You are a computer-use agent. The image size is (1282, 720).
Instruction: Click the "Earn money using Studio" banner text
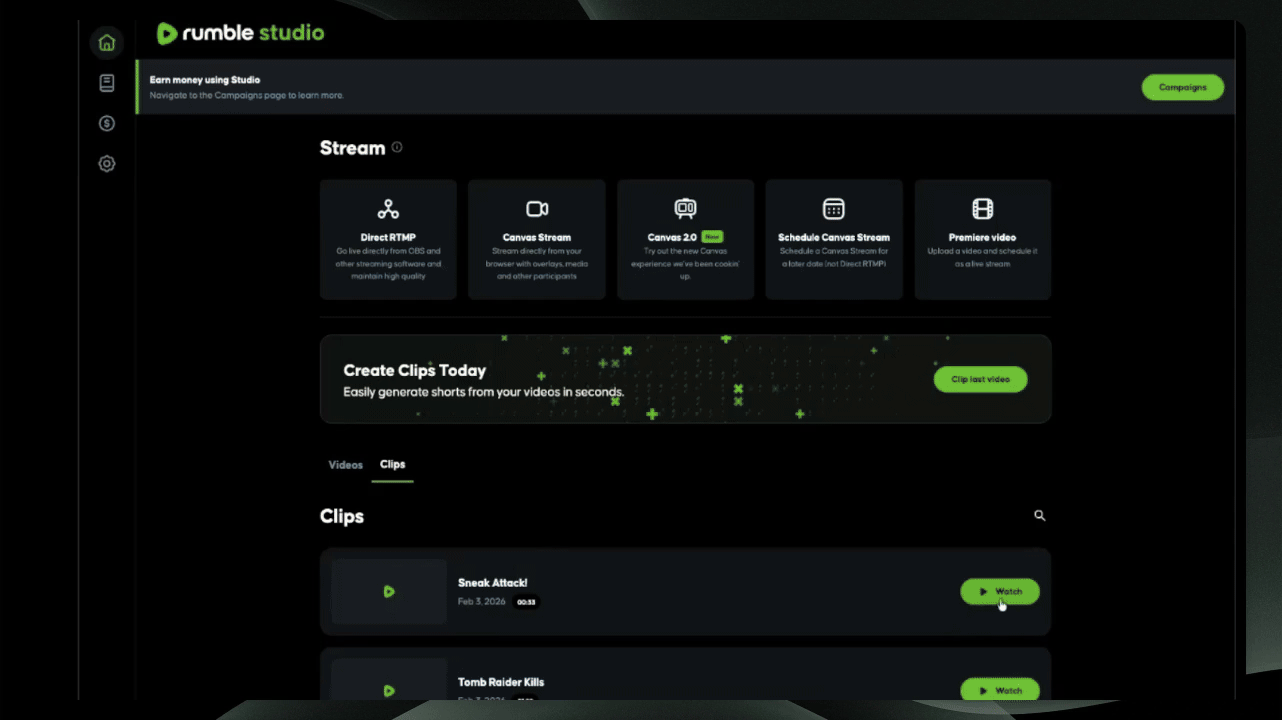click(205, 80)
